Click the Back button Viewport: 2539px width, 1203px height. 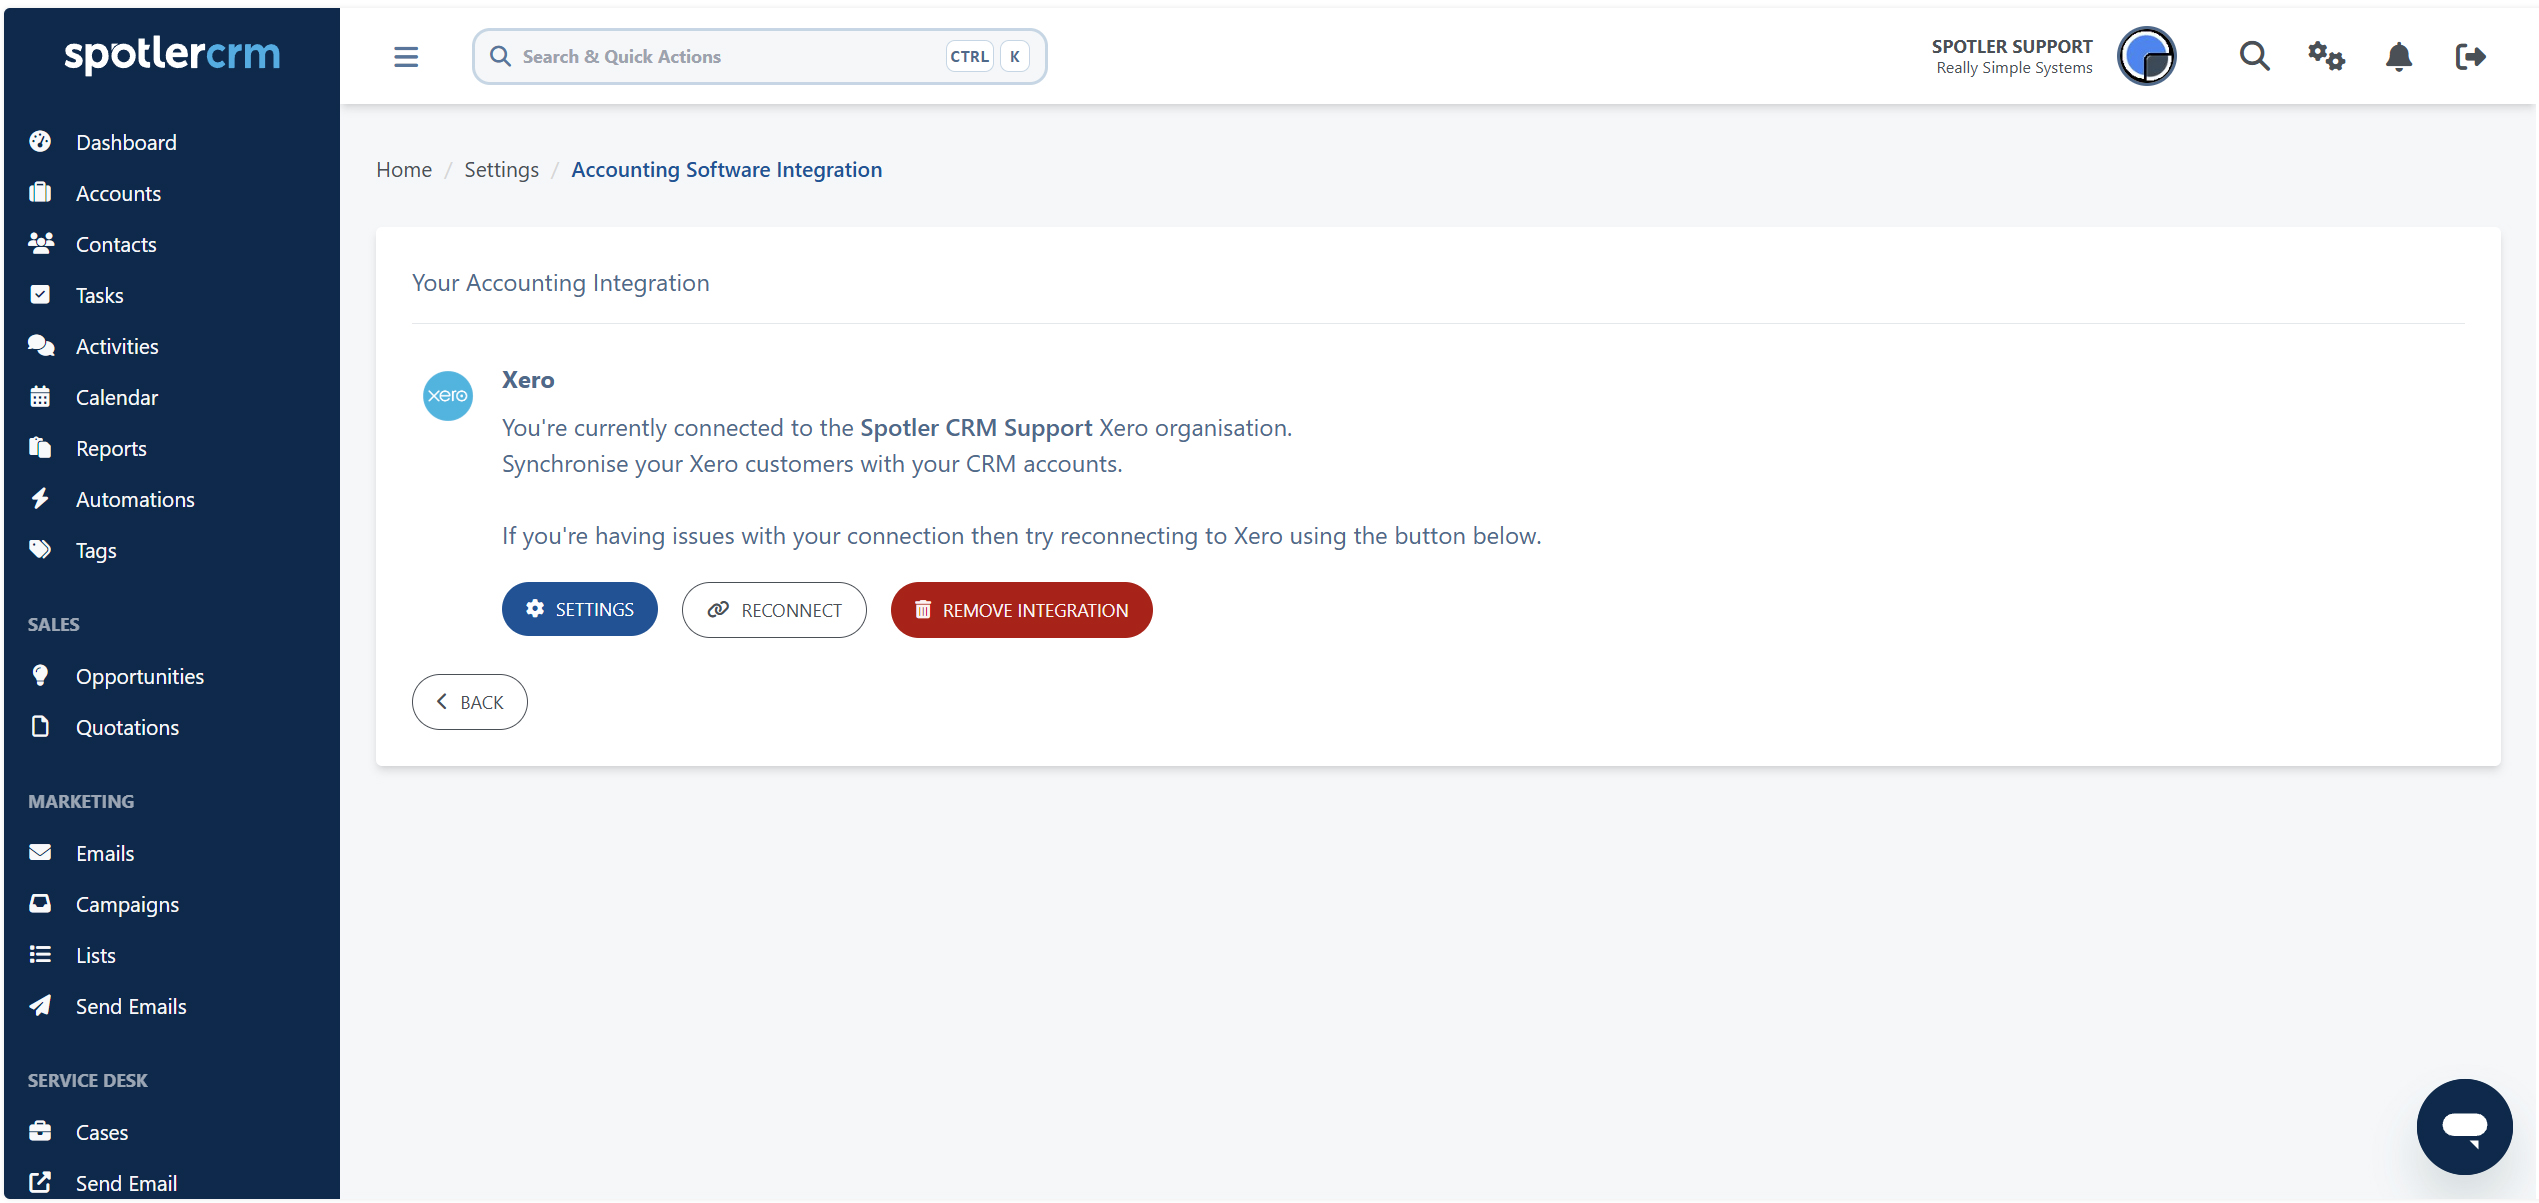click(469, 702)
